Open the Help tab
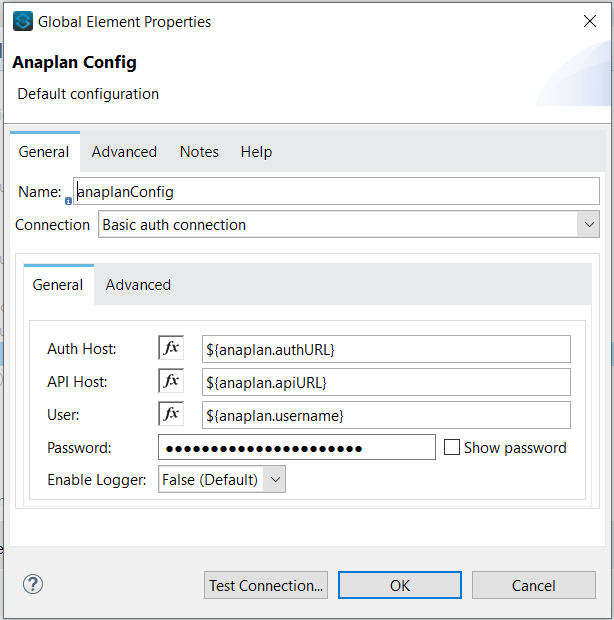The width and height of the screenshot is (614, 620). (x=256, y=152)
